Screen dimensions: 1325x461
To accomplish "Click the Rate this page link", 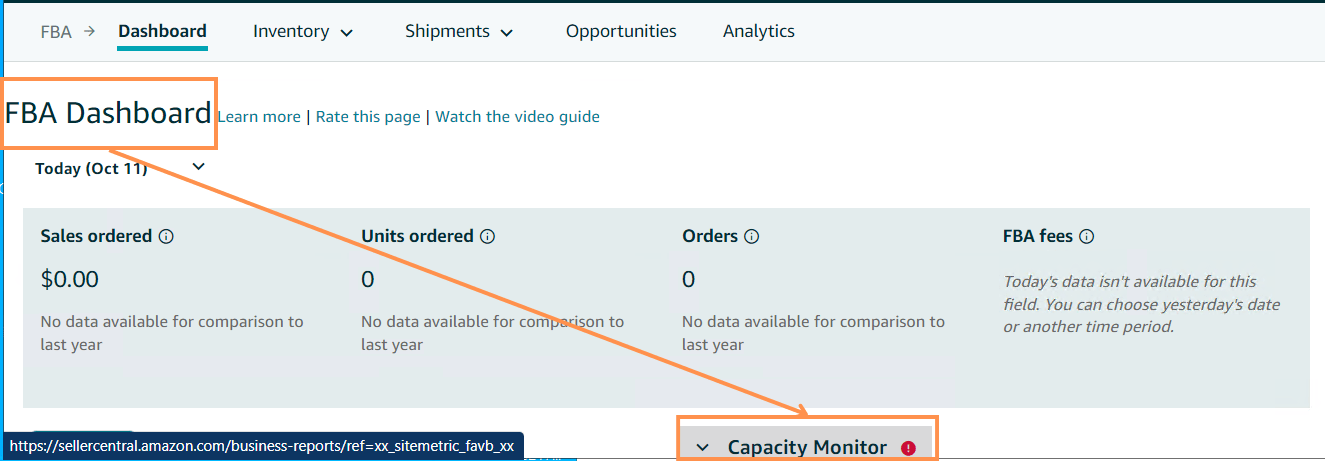I will pyautogui.click(x=368, y=117).
